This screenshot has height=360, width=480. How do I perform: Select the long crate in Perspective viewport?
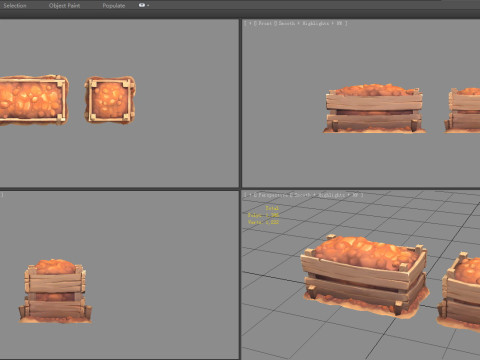coord(365,276)
